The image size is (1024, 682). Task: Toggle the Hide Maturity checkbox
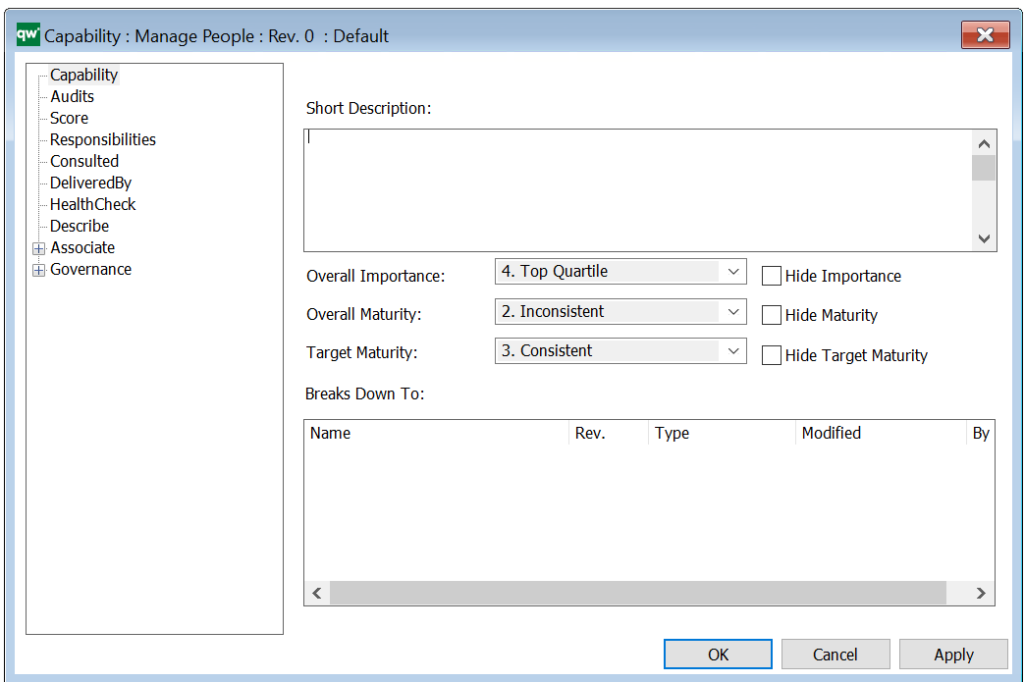click(x=771, y=315)
